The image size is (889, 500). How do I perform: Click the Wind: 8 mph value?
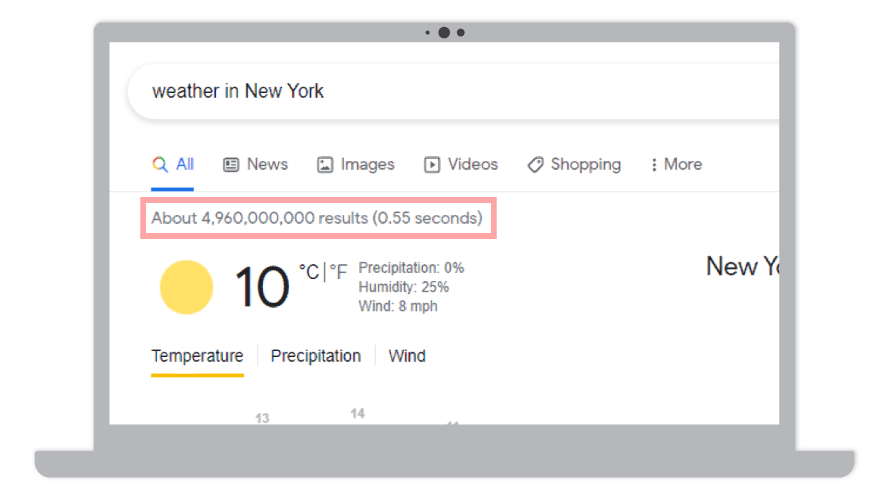click(398, 306)
